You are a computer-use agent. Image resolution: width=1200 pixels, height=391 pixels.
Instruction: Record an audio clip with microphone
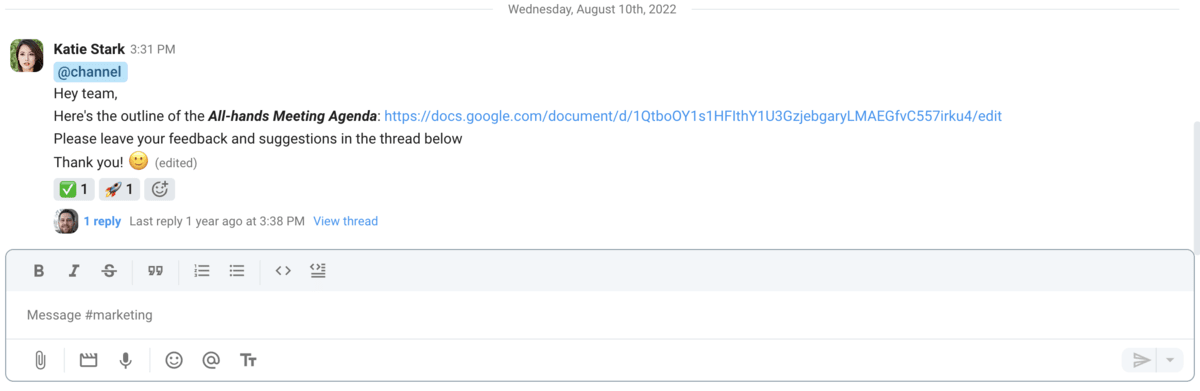(x=126, y=360)
